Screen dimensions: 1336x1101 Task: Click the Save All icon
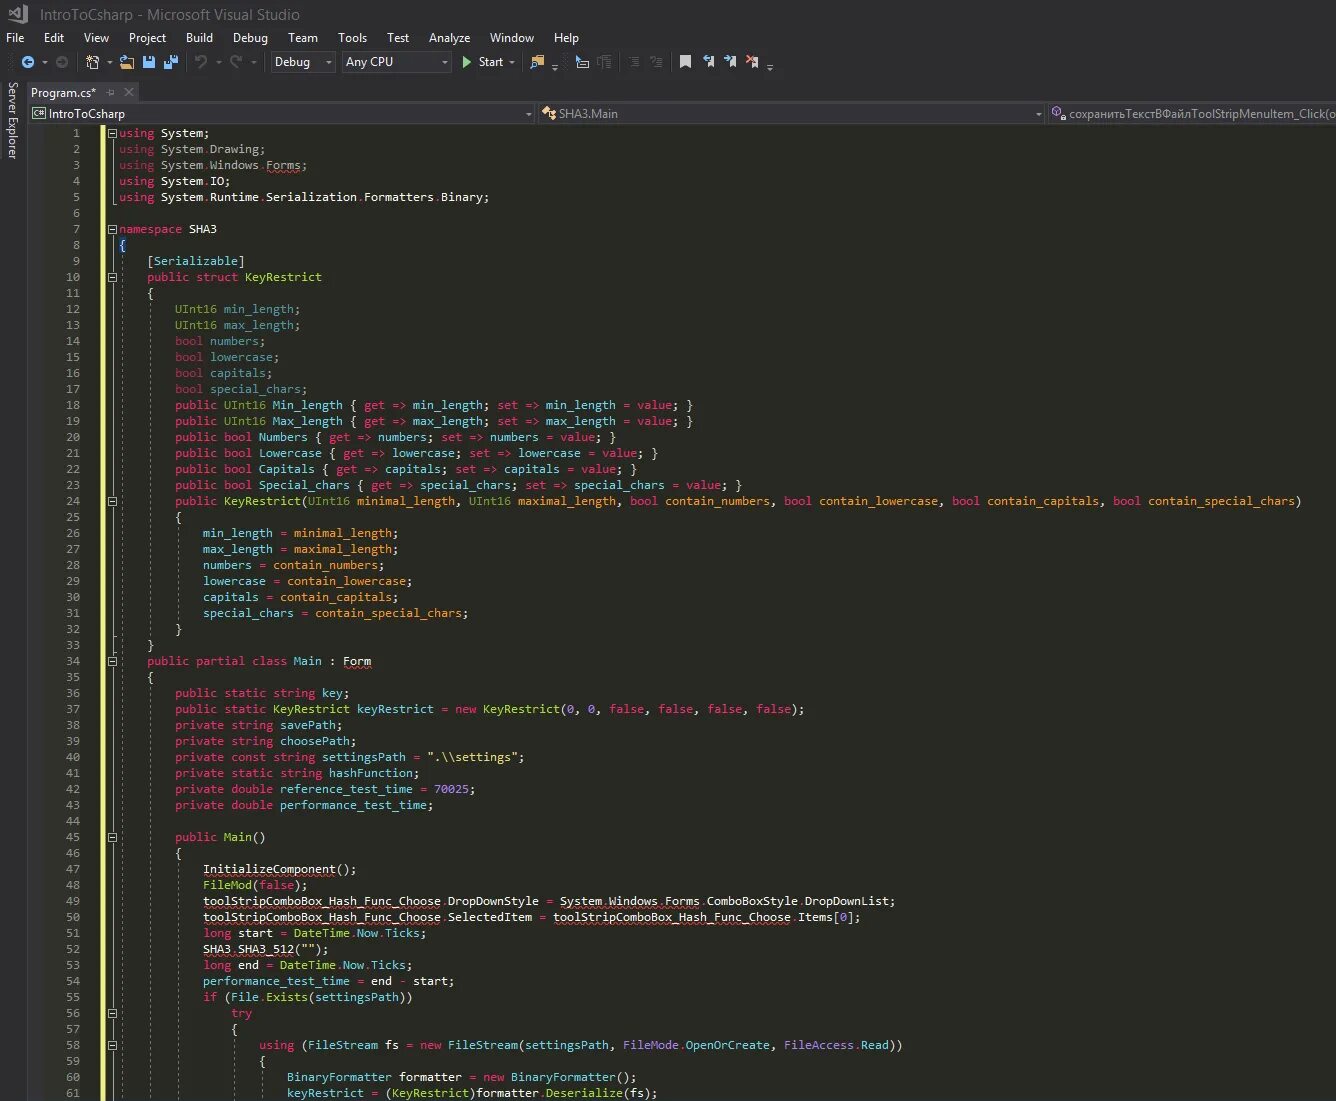coord(171,62)
